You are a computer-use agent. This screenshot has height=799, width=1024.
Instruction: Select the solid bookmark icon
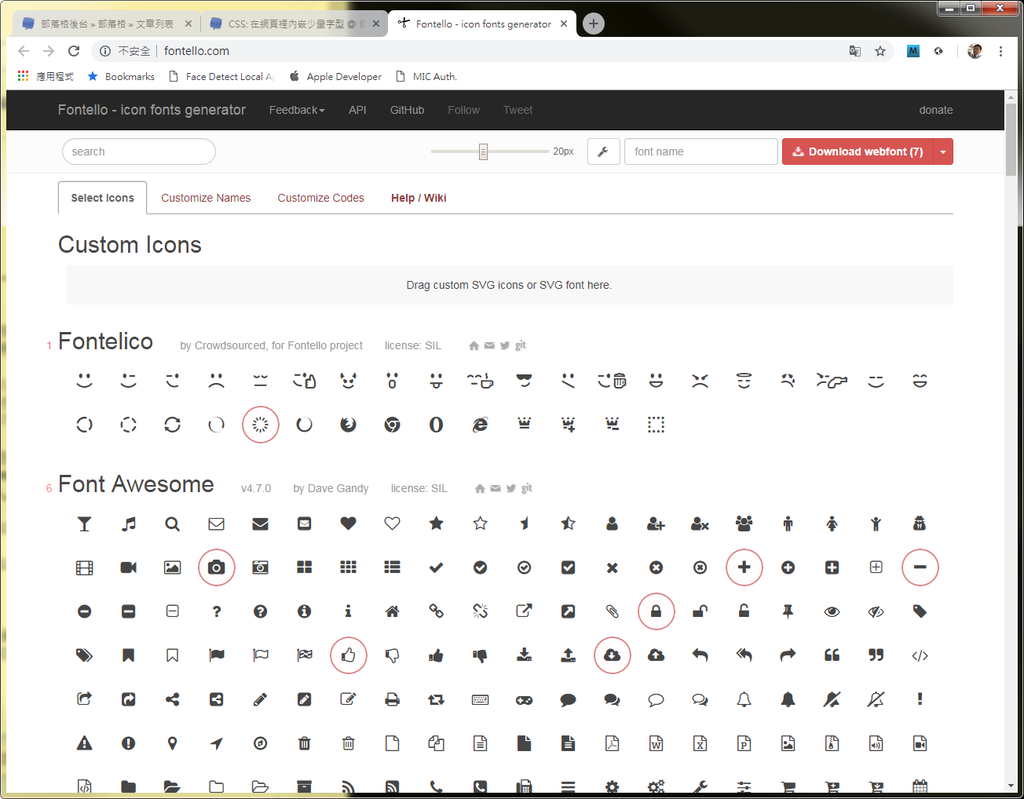click(x=129, y=655)
